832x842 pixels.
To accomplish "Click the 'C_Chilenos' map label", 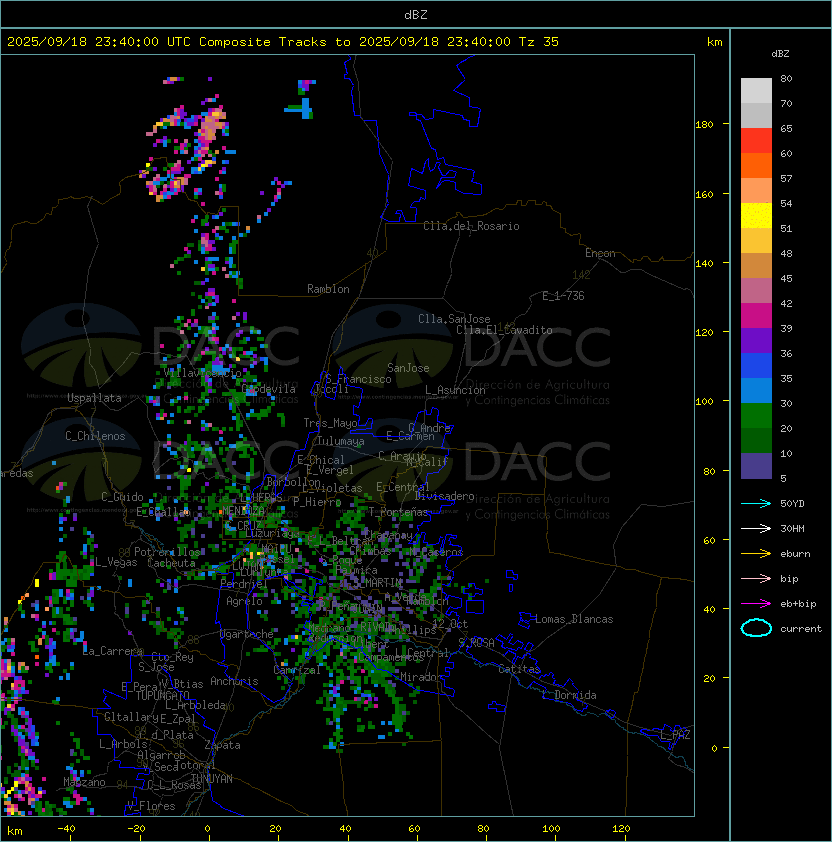I will (95, 436).
